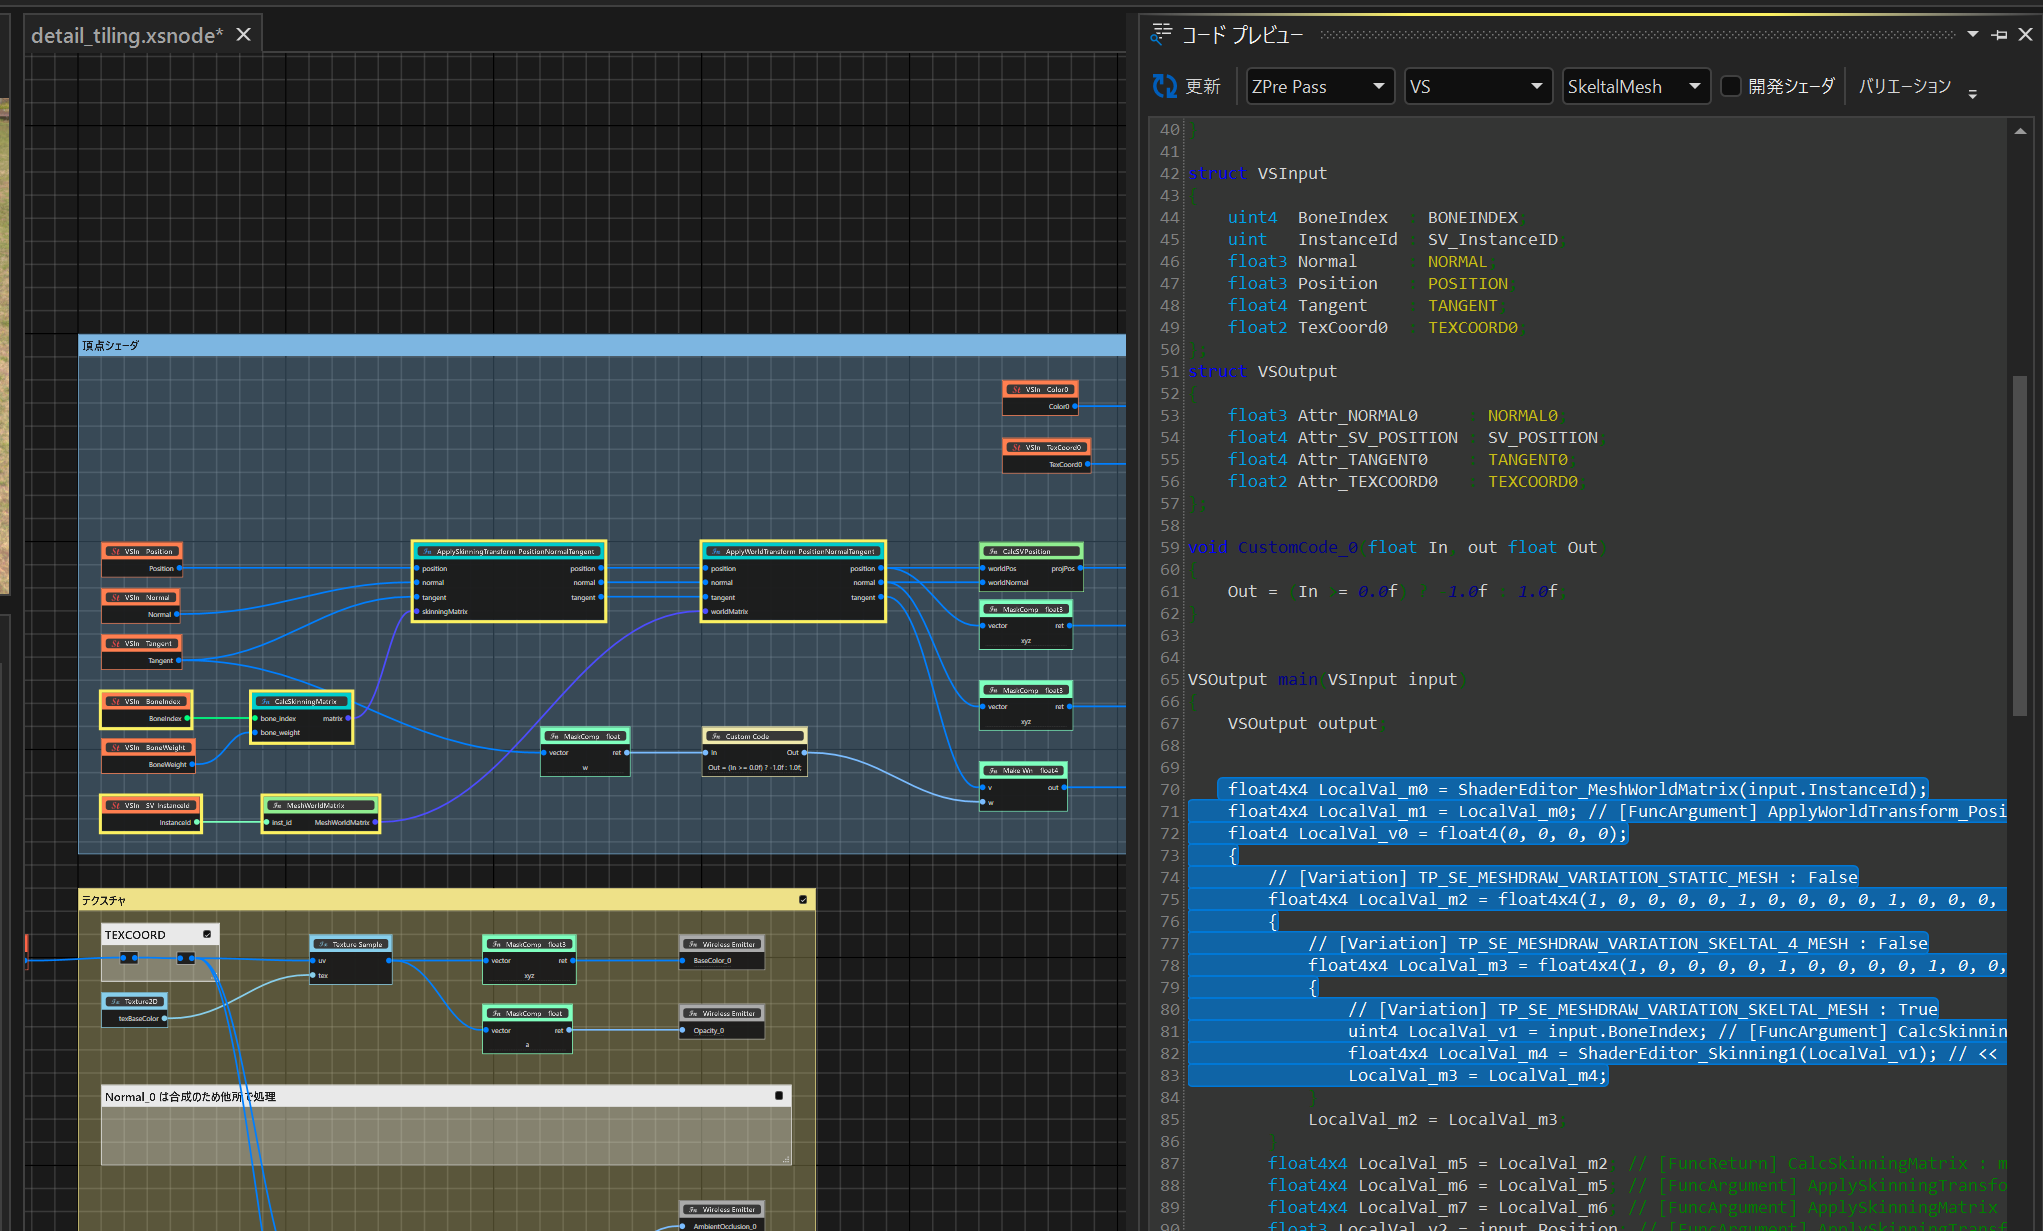
Task: Select the ApplySkinningTransform node header
Action: 509,551
